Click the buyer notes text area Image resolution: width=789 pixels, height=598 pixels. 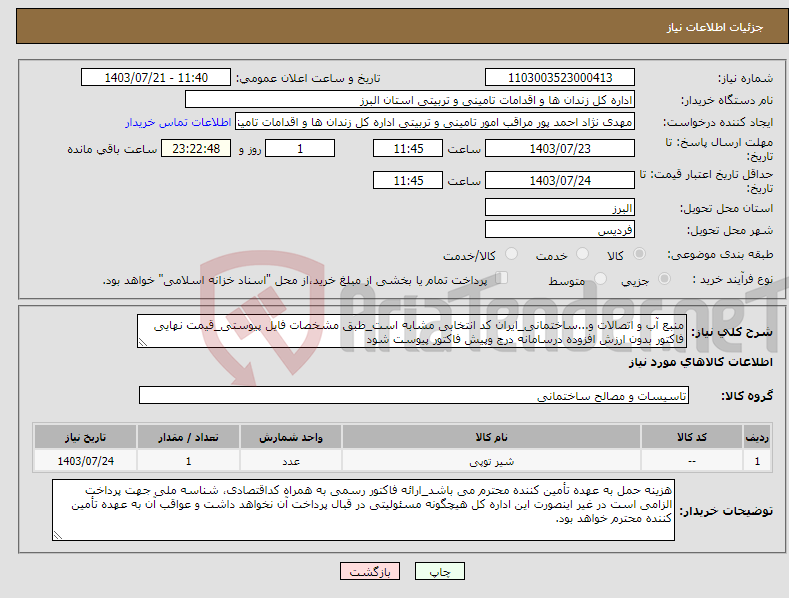[x=363, y=510]
